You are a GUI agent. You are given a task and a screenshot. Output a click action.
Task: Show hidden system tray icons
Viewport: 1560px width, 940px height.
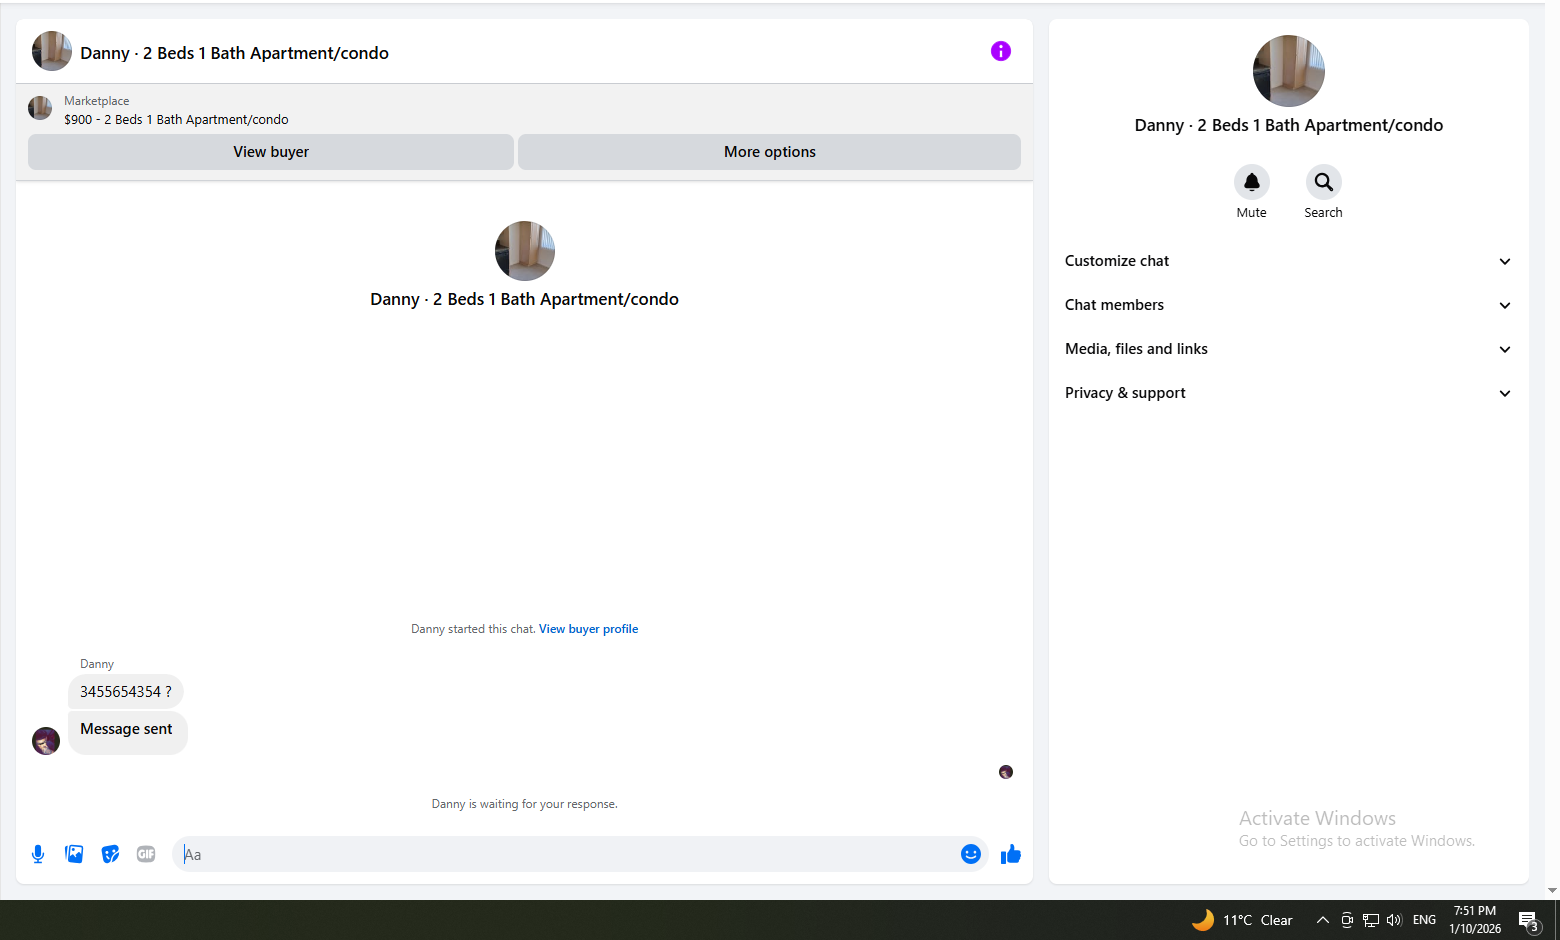pyautogui.click(x=1323, y=920)
